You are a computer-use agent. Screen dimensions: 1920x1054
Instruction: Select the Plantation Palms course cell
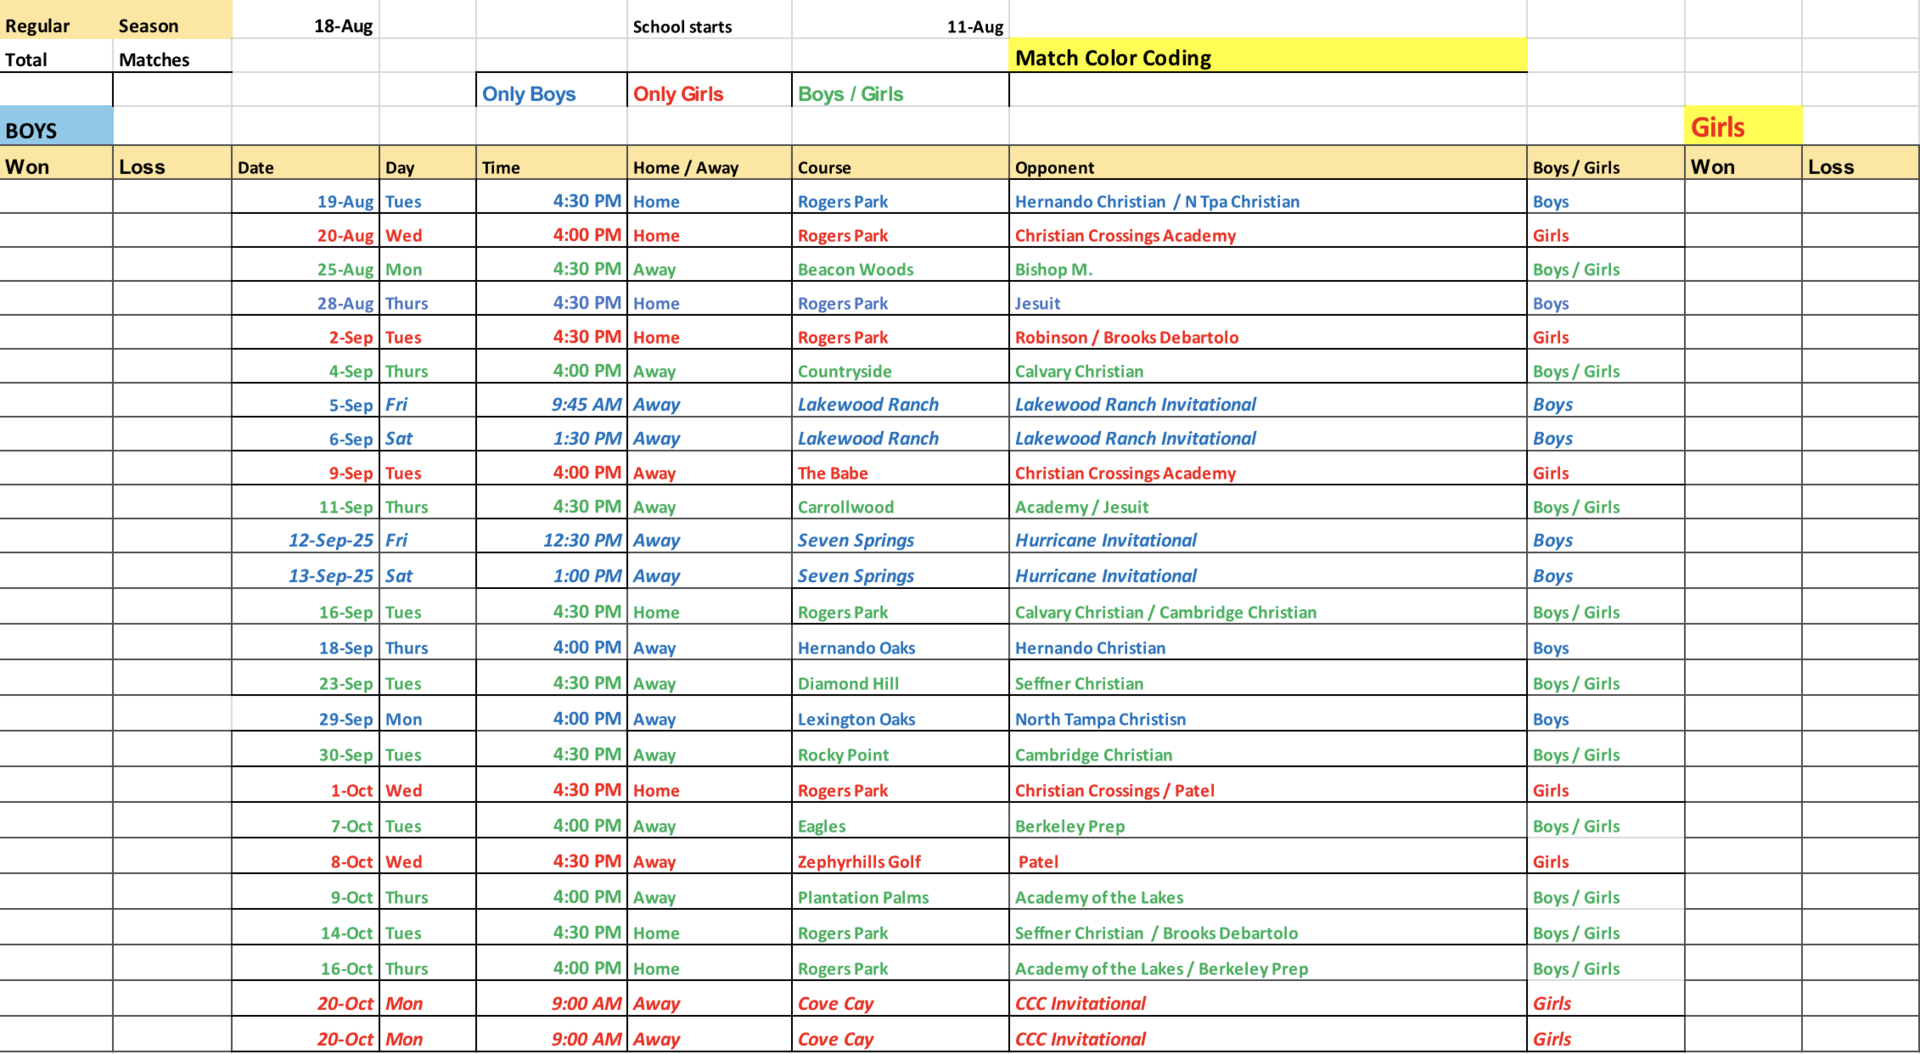tap(863, 897)
